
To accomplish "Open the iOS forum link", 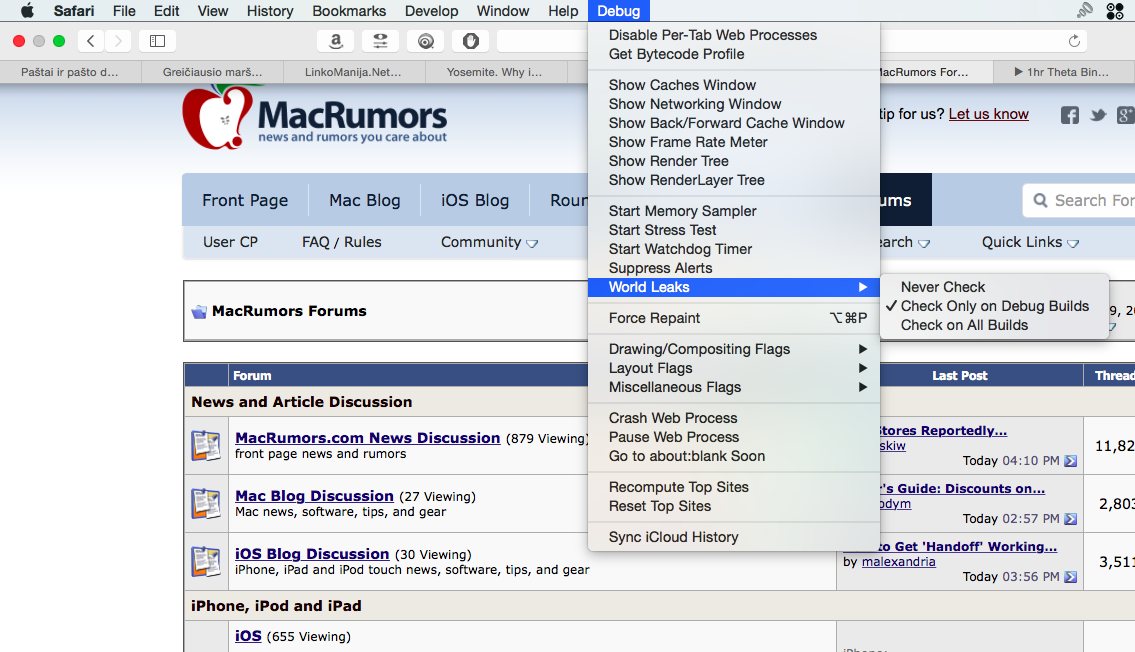I will coord(248,636).
